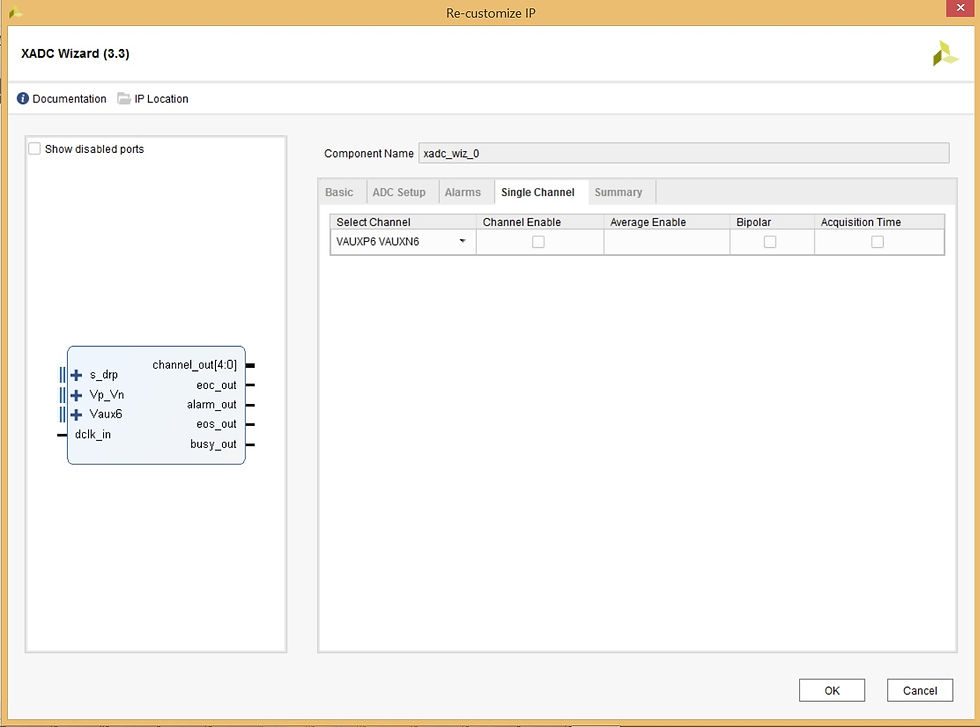Click the IP Location folder icon
This screenshot has height=727, width=980.
(125, 98)
